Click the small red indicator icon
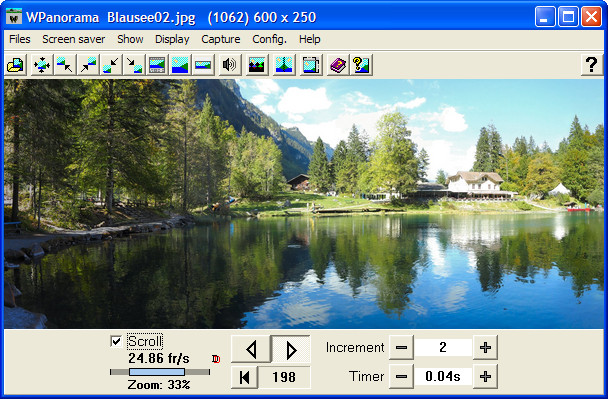 pyautogui.click(x=216, y=359)
